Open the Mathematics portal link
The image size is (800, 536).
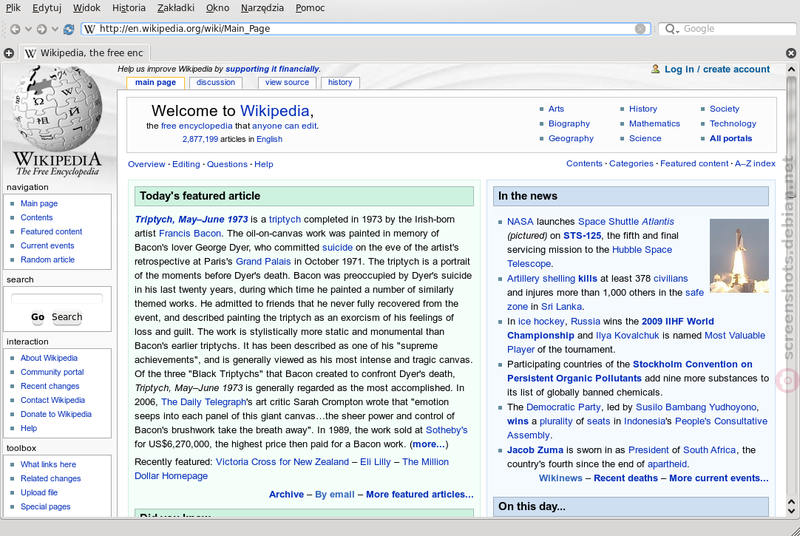655,123
